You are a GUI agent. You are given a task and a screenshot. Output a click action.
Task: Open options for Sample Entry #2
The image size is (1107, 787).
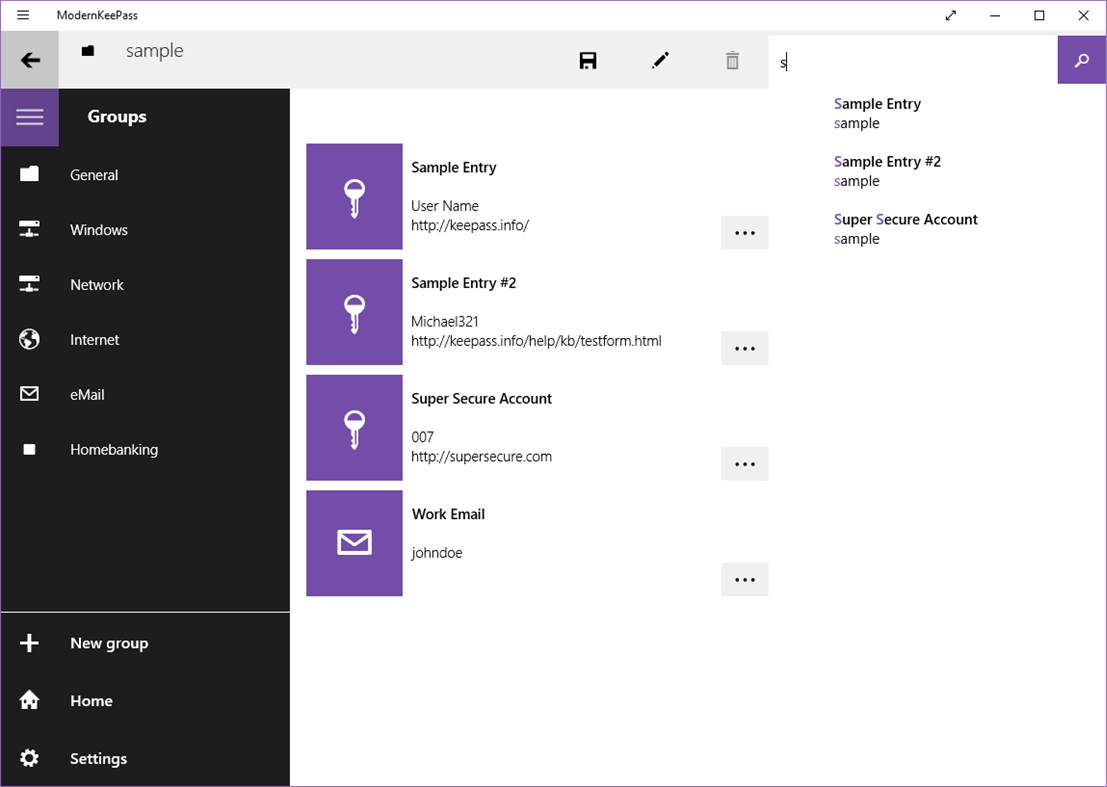pyautogui.click(x=744, y=348)
